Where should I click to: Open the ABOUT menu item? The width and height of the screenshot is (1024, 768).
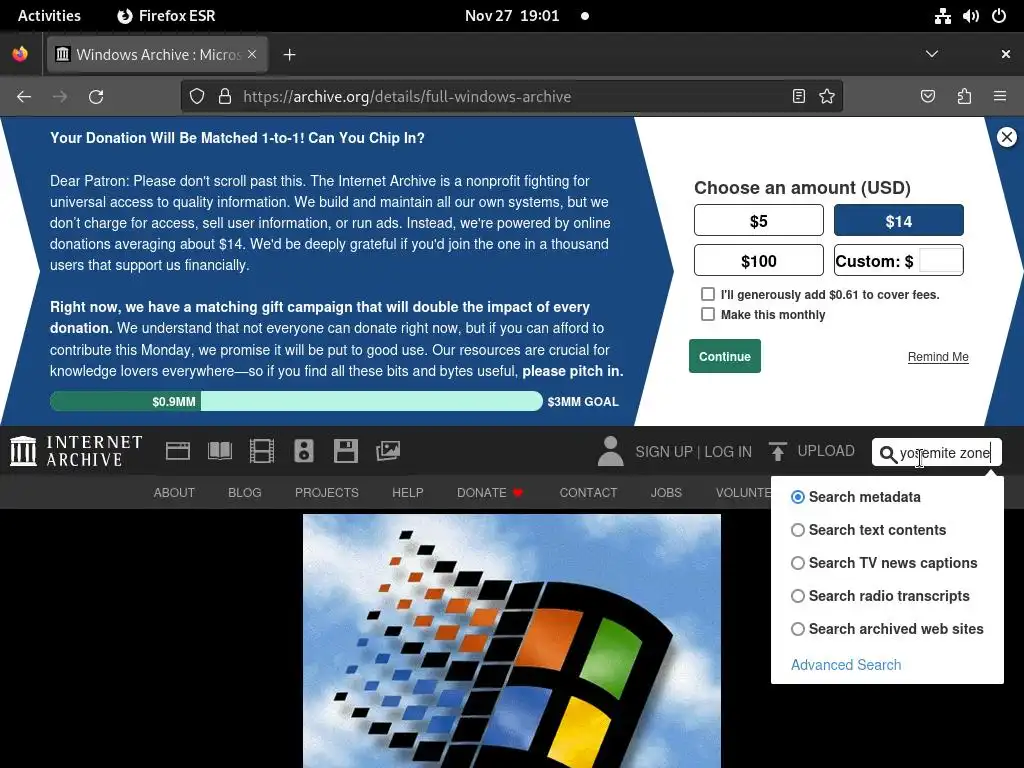(174, 492)
